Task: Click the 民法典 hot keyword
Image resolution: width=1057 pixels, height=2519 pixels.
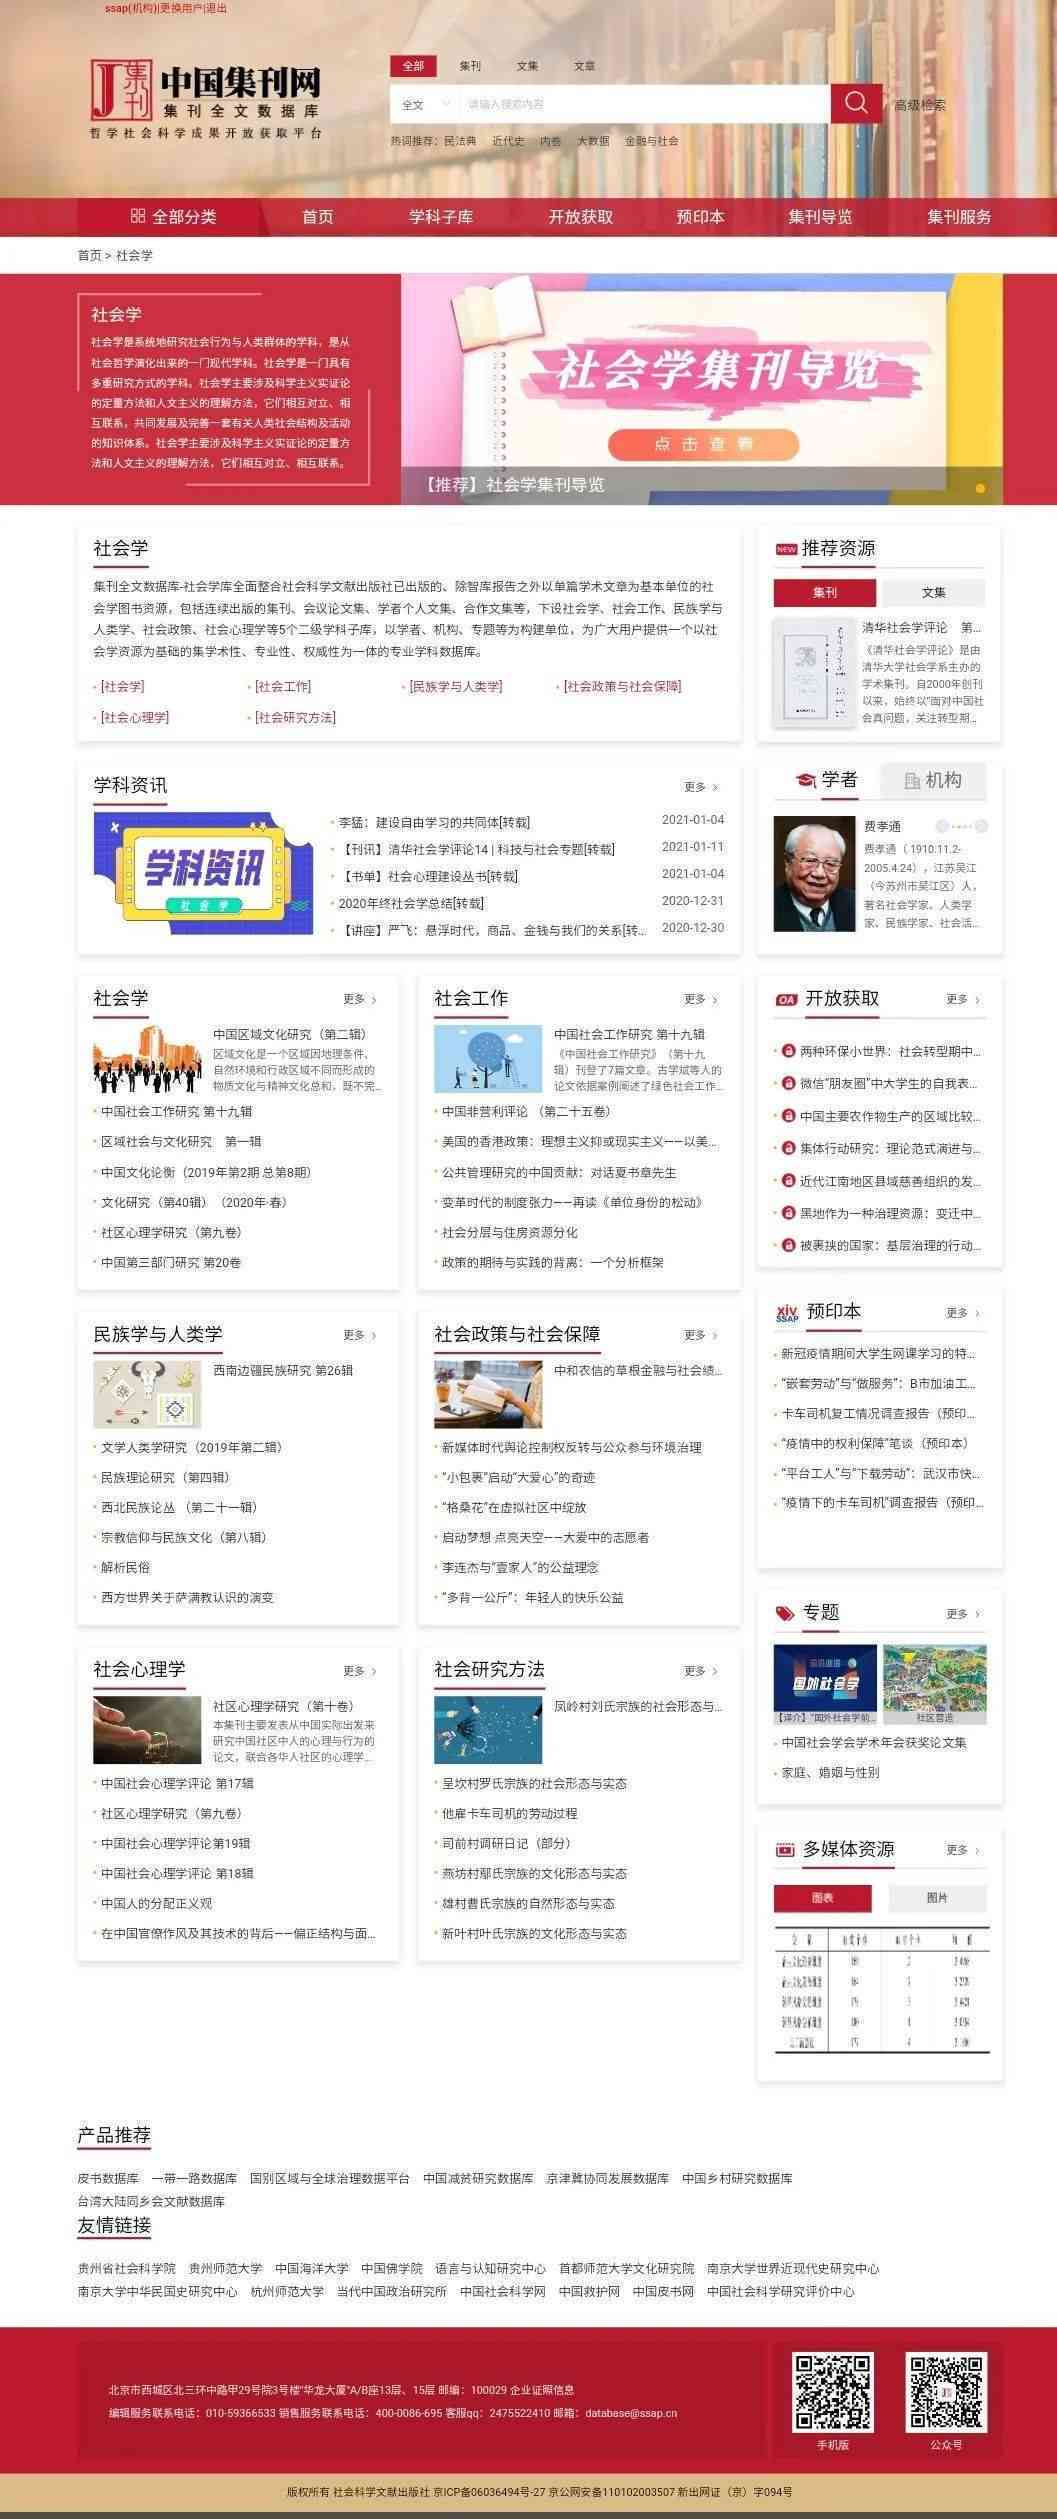Action: click(x=460, y=141)
